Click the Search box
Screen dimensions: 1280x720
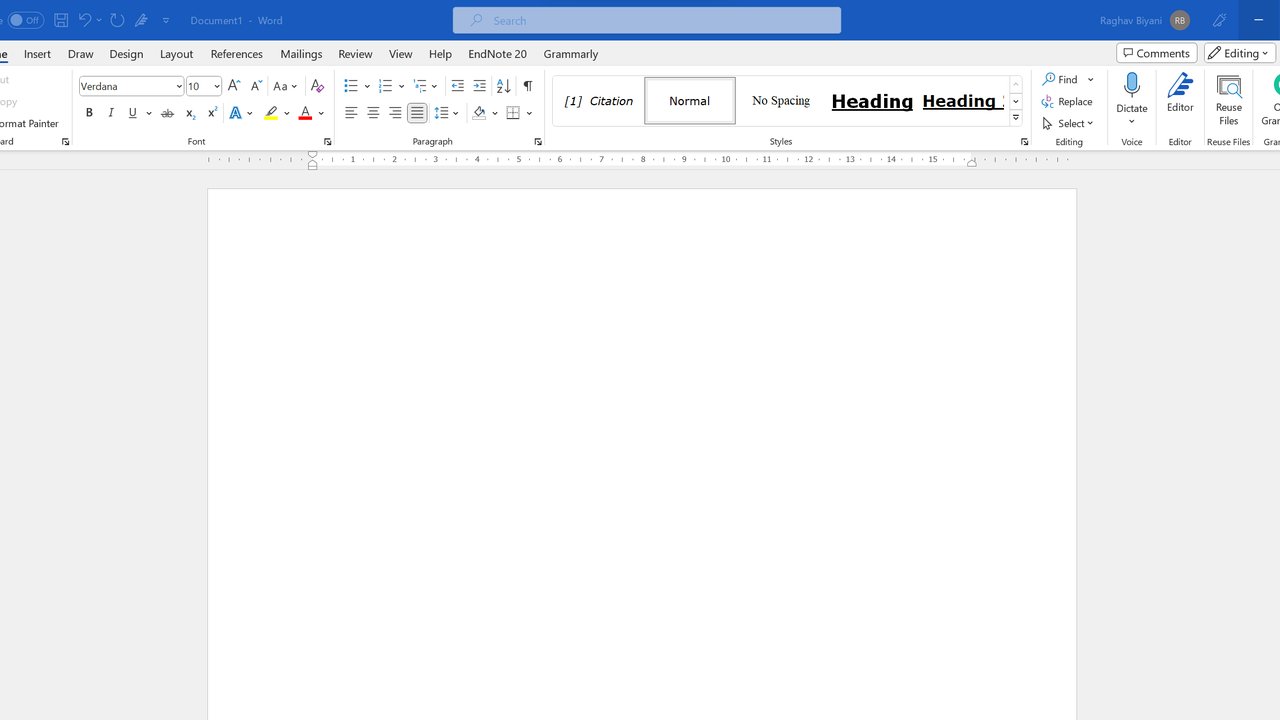(x=646, y=20)
